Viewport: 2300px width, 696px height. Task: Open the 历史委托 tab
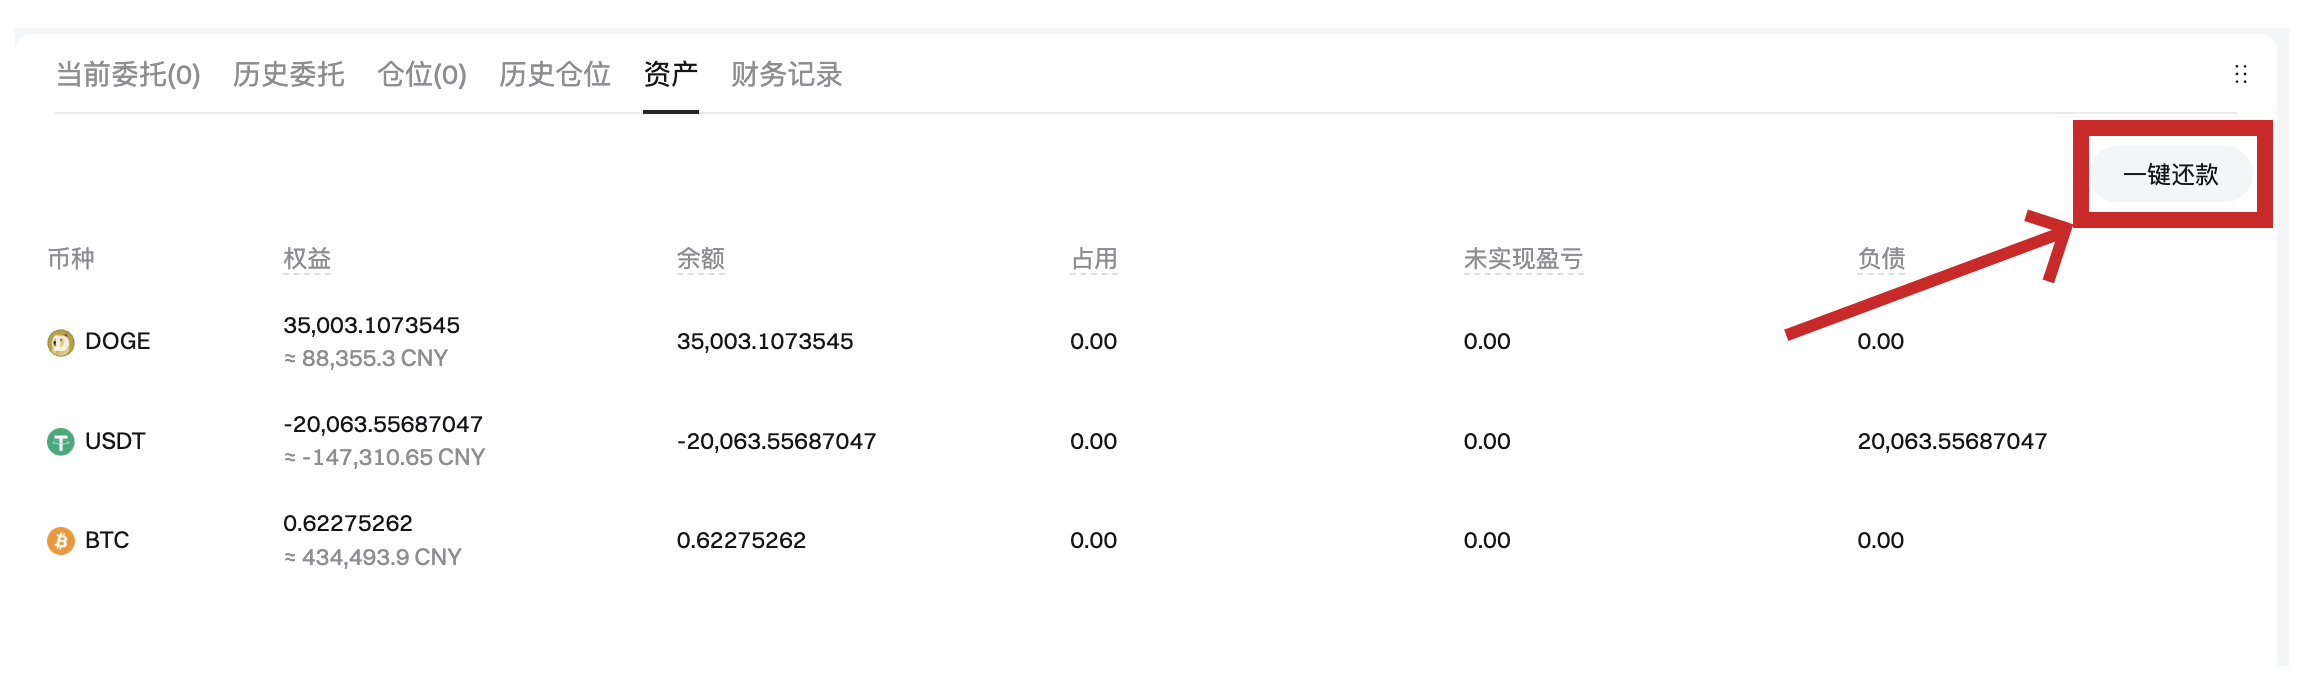pyautogui.click(x=288, y=75)
